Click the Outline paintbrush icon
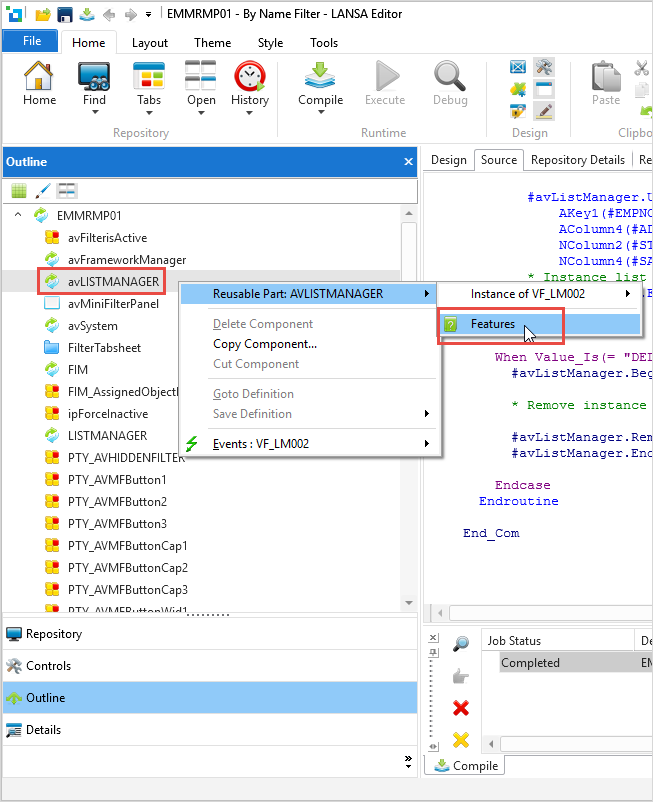653x802 pixels. (x=43, y=191)
